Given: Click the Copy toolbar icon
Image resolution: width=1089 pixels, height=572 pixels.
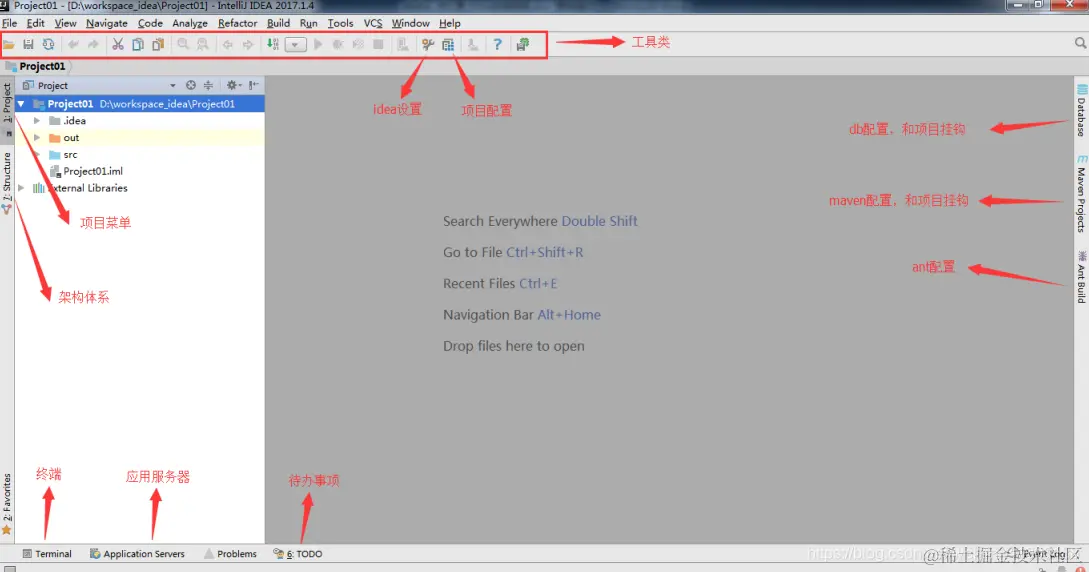Looking at the screenshot, I should coord(138,44).
